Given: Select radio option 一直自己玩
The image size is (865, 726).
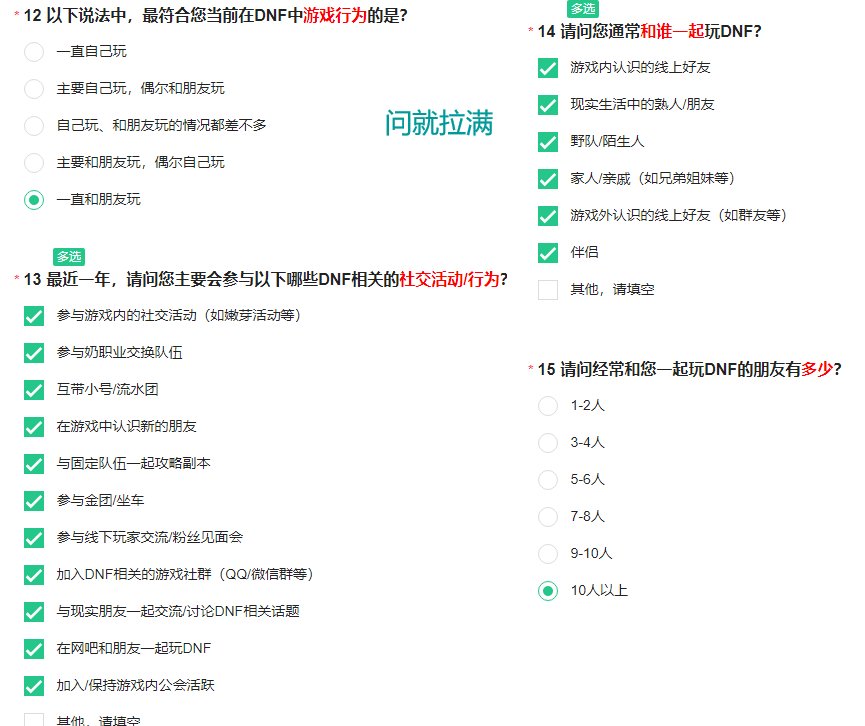Looking at the screenshot, I should point(34,52).
